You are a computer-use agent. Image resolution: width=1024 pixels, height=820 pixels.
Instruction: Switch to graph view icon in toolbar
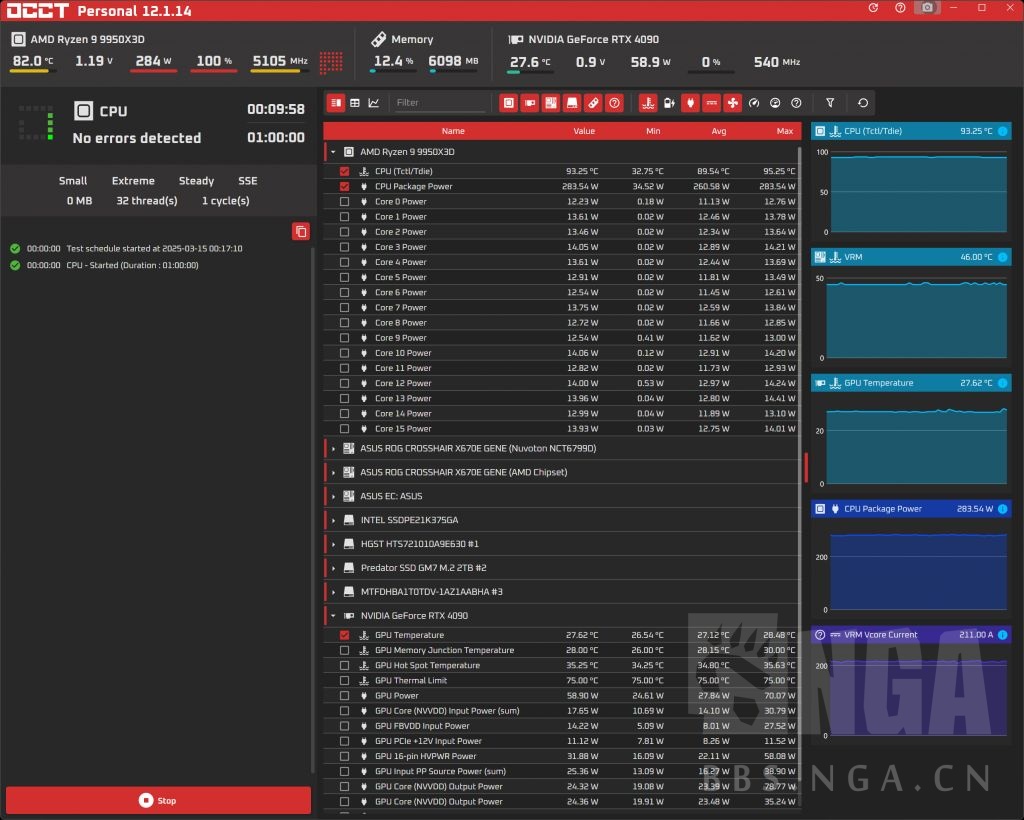(373, 102)
